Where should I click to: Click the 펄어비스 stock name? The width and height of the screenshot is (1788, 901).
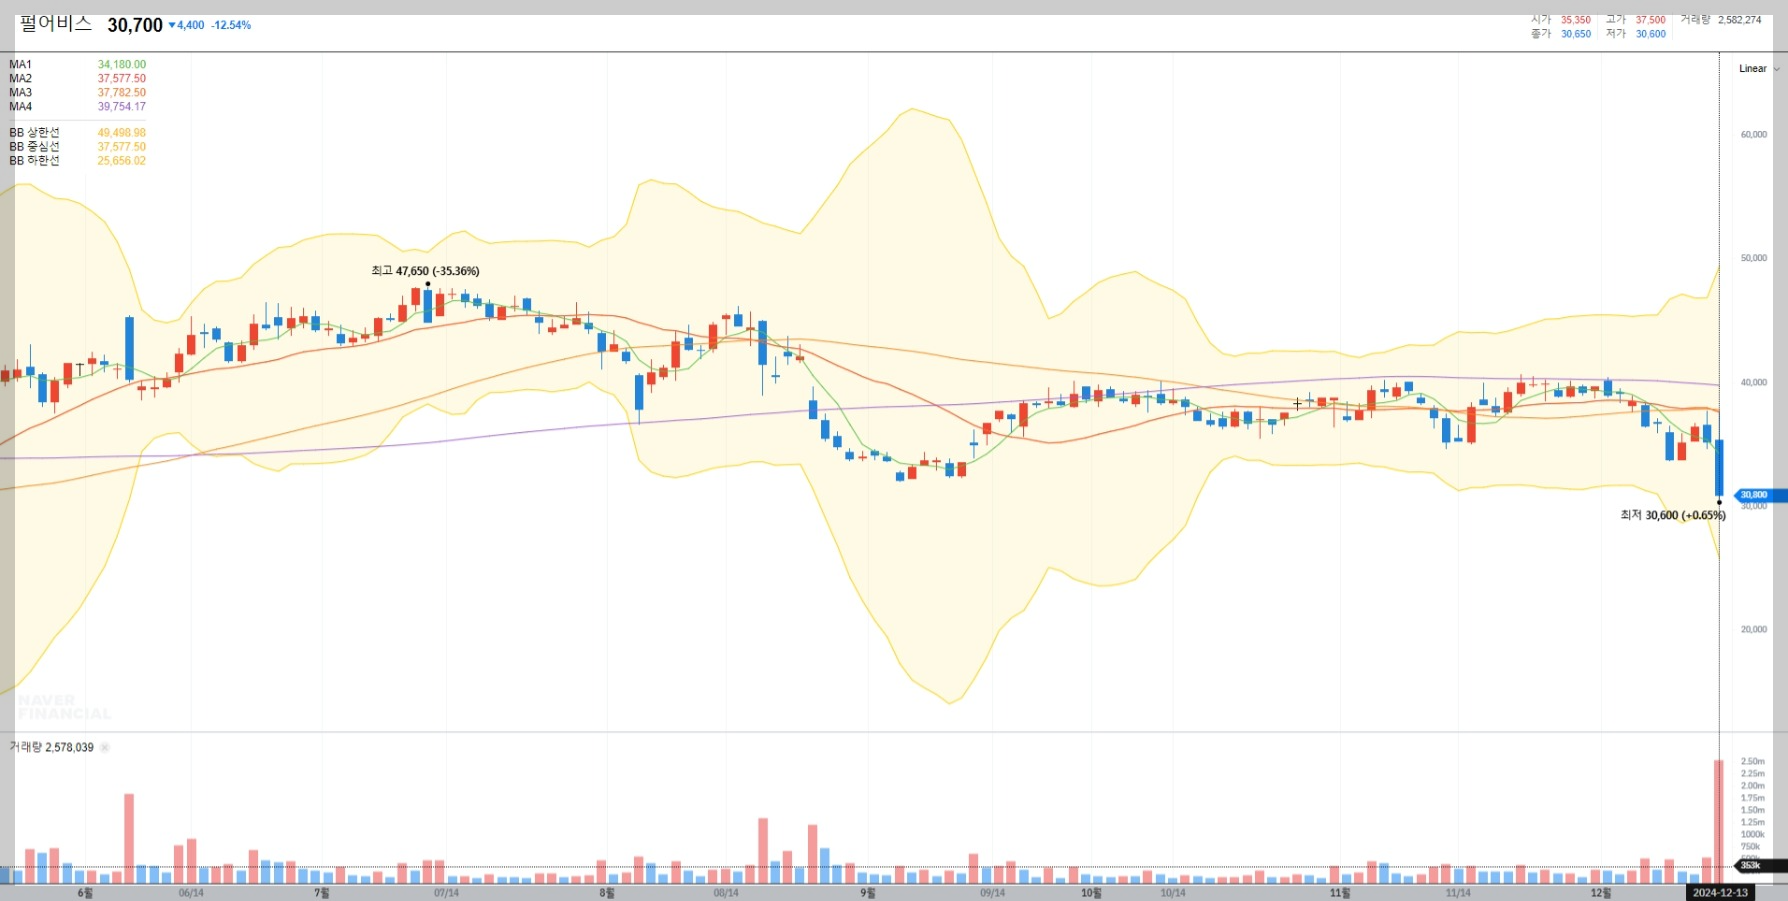click(56, 24)
